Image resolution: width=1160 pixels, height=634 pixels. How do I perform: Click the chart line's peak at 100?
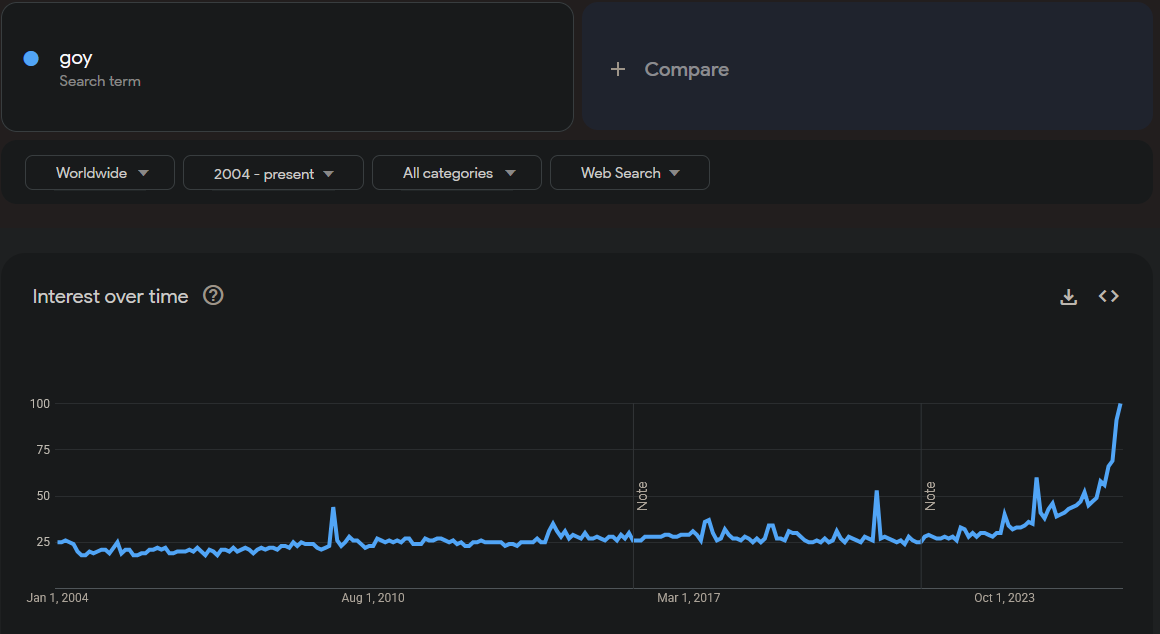1121,405
